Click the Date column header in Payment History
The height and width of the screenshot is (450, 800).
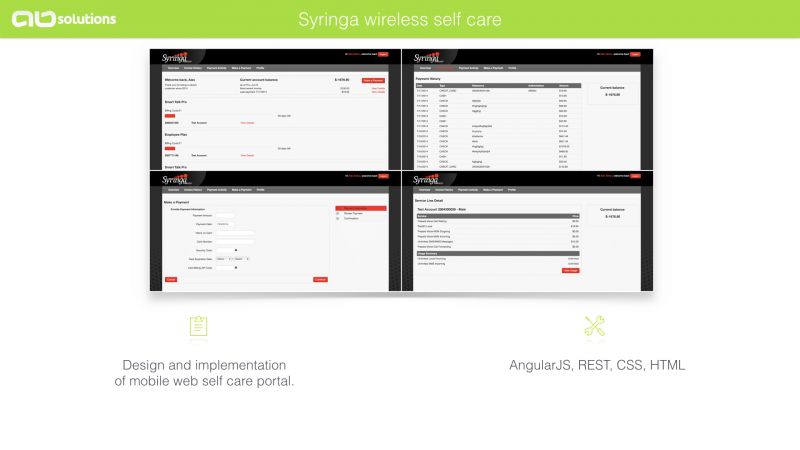420,86
